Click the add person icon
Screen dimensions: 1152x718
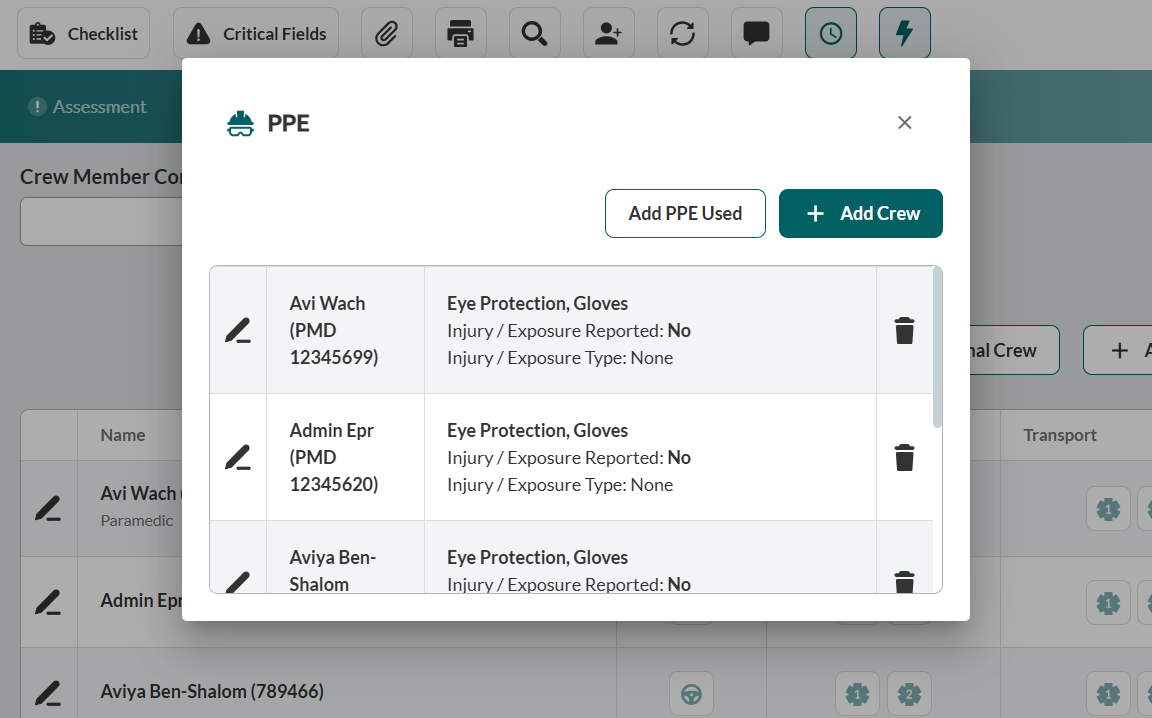[x=608, y=34]
